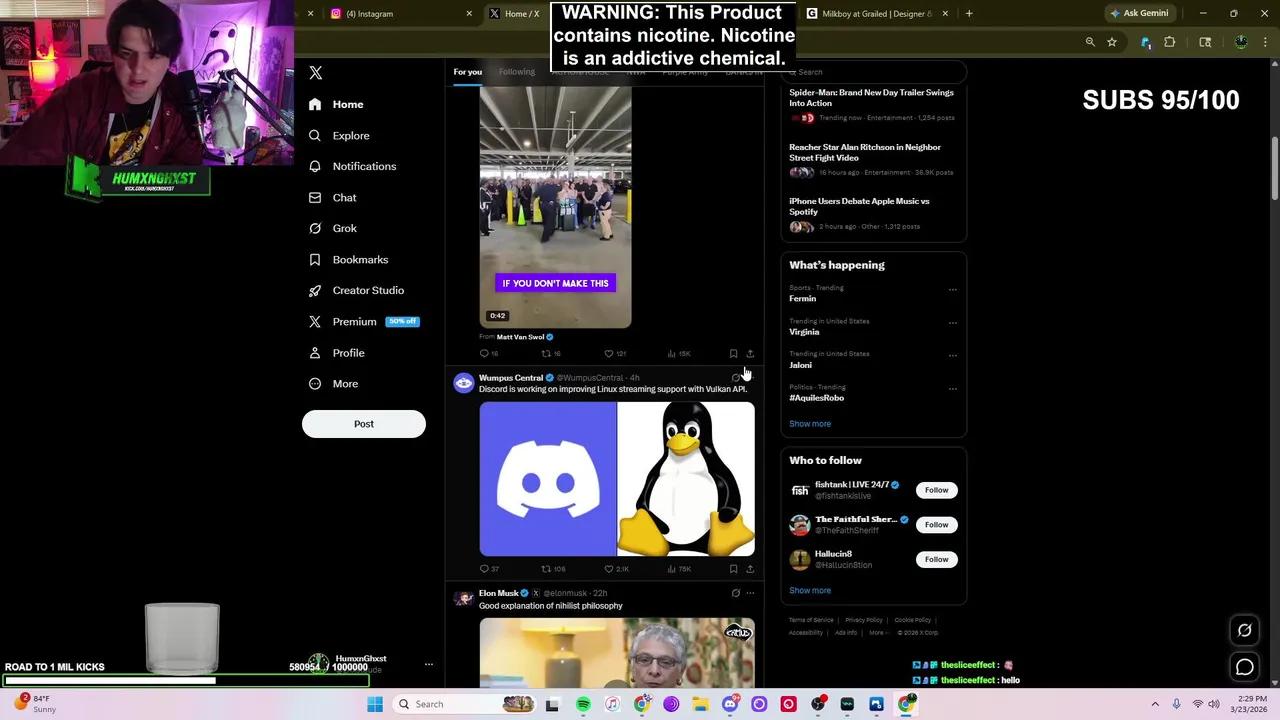The image size is (1280, 720).
Task: Open the floating messages chat button
Action: pos(1244,667)
